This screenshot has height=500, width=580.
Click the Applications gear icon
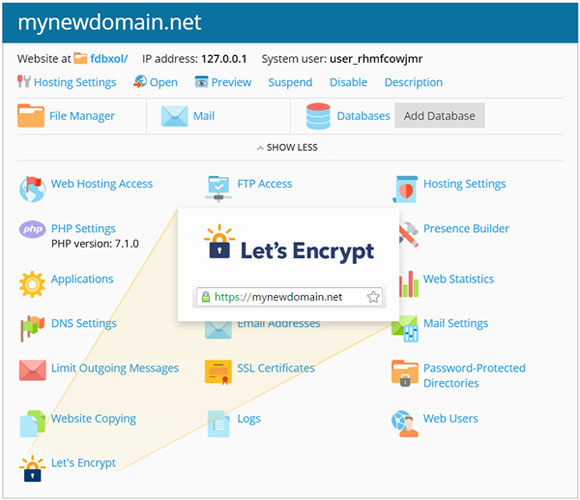(x=32, y=284)
